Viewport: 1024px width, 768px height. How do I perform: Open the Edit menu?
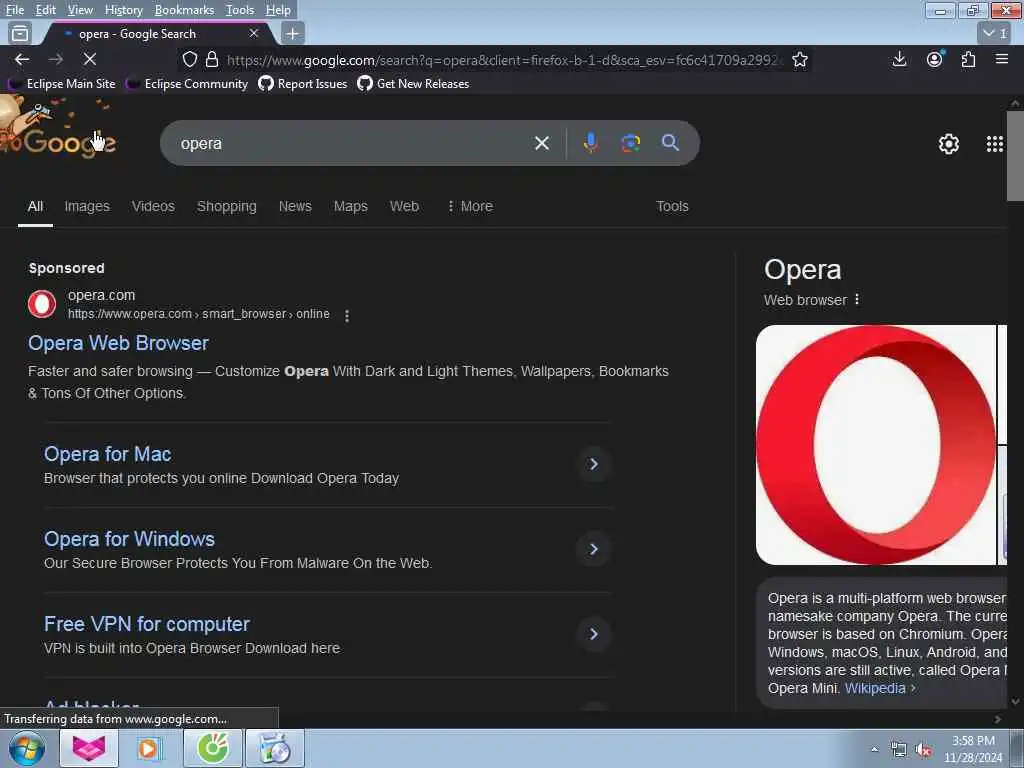click(46, 10)
